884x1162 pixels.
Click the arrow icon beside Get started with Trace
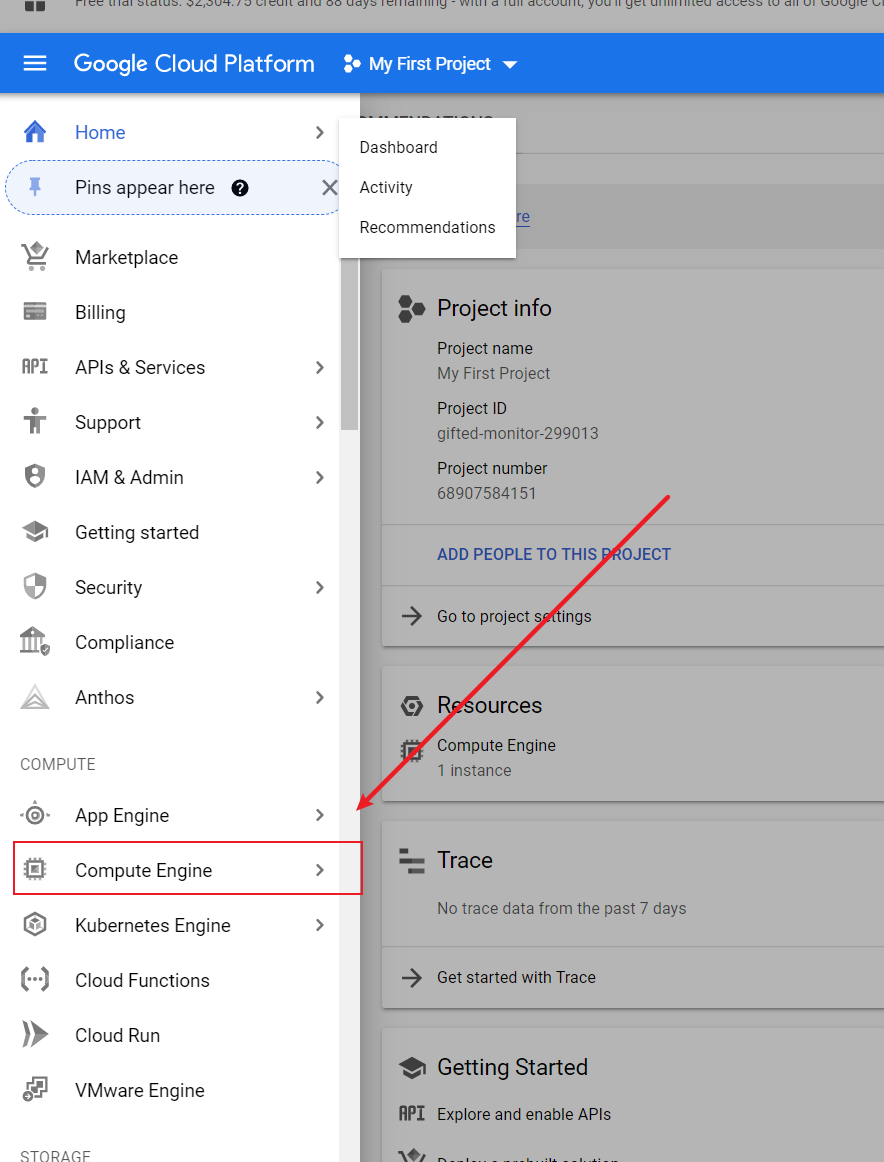[412, 977]
